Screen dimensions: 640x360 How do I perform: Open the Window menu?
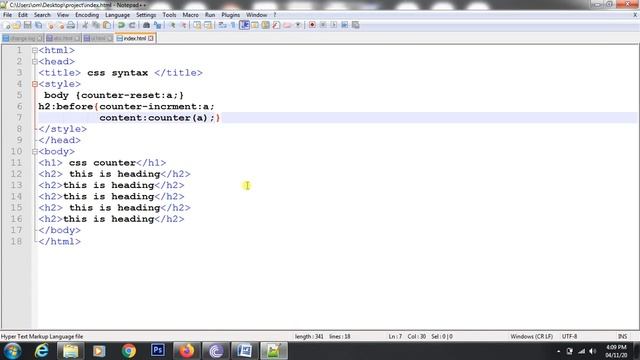tap(256, 15)
